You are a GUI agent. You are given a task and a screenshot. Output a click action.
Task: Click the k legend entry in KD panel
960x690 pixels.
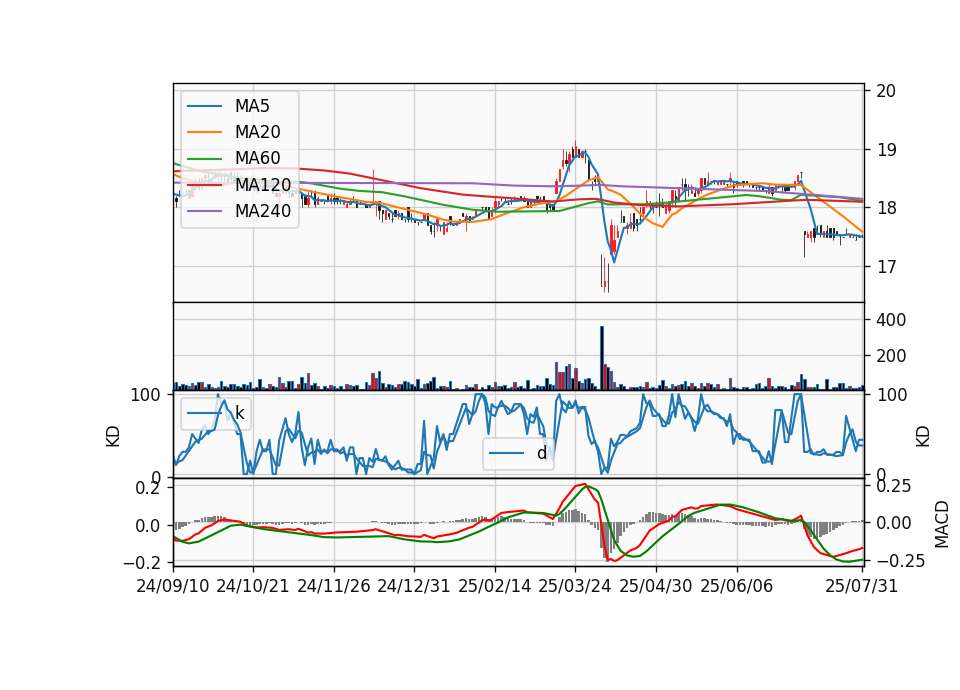pyautogui.click(x=216, y=413)
